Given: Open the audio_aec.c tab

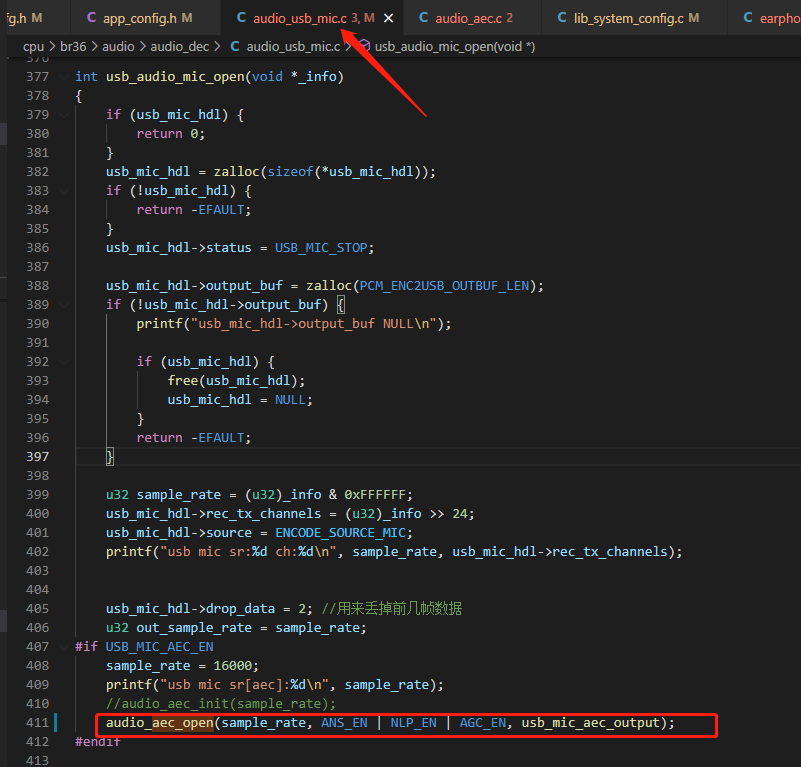Looking at the screenshot, I should (x=465, y=18).
